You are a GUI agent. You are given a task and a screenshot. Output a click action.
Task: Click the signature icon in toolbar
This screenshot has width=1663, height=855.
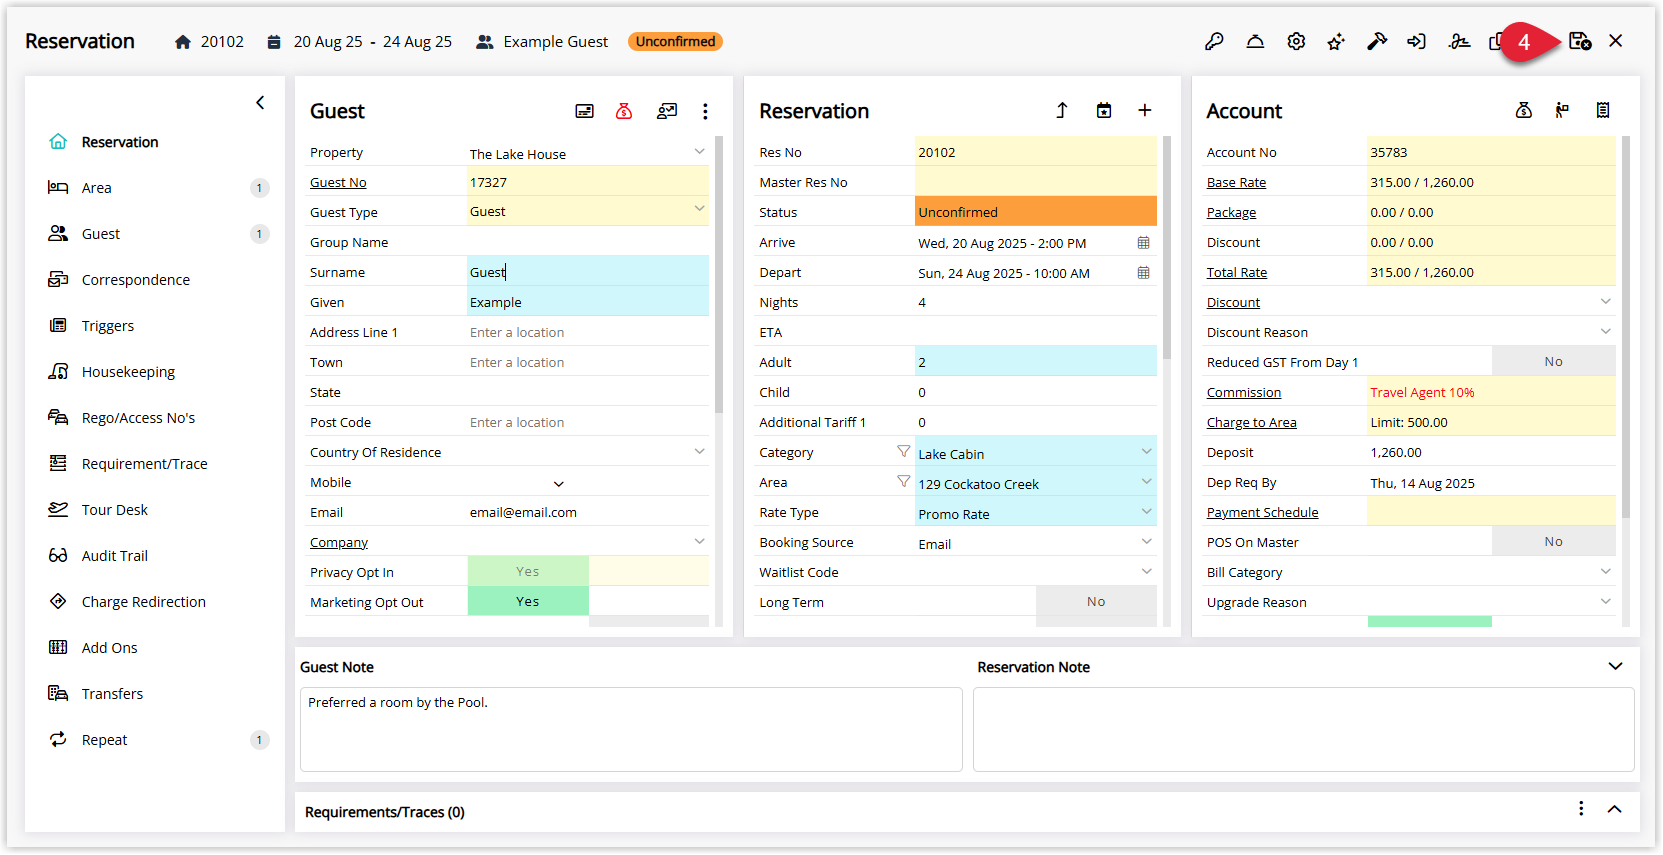[1459, 41]
